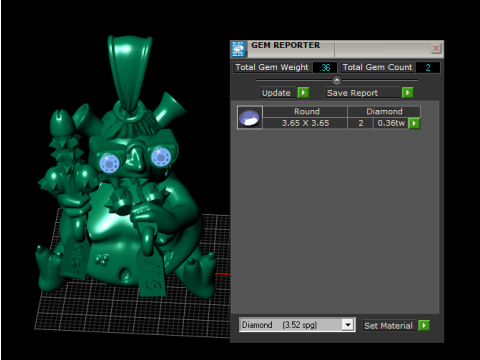
Task: Click the Total Gem Weight value field
Action: pyautogui.click(x=325, y=68)
